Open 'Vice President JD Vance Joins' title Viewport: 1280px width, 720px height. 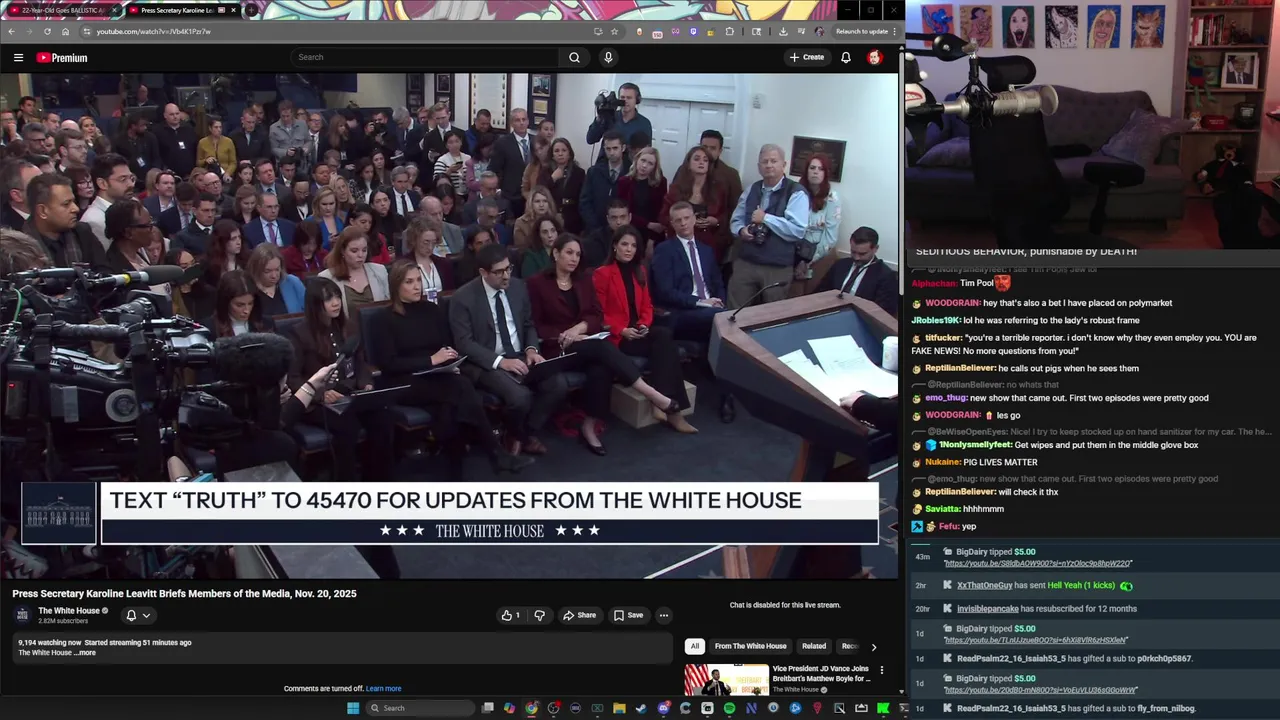821,673
